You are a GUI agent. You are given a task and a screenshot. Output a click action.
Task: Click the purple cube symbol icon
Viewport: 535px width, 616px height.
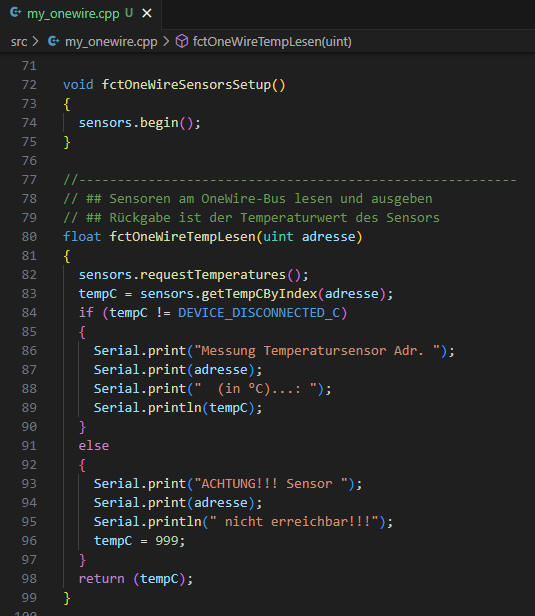[181, 41]
